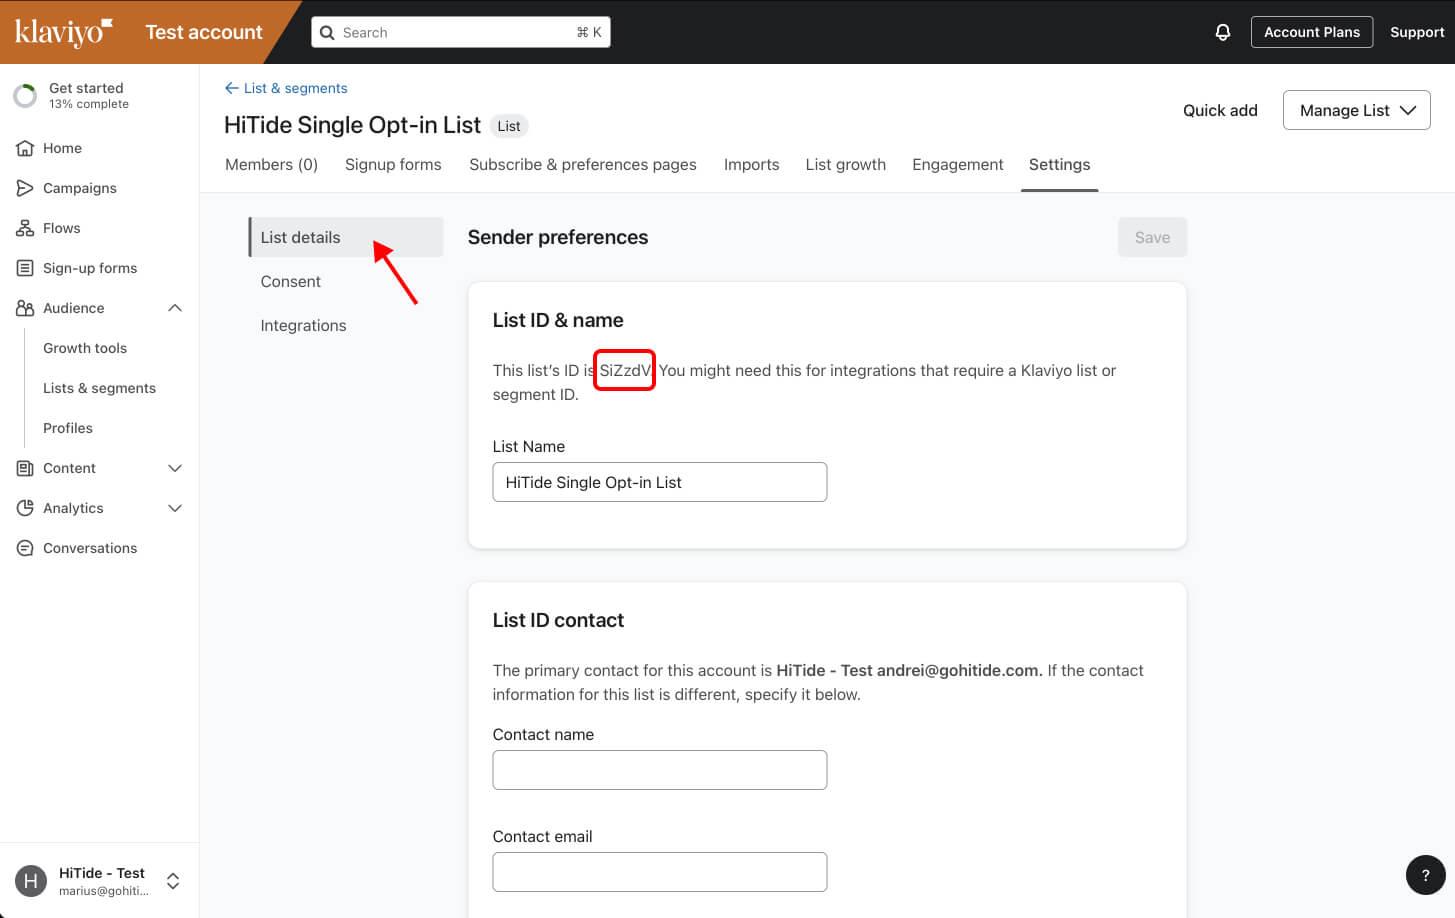Select the Settings tab

coord(1059,165)
